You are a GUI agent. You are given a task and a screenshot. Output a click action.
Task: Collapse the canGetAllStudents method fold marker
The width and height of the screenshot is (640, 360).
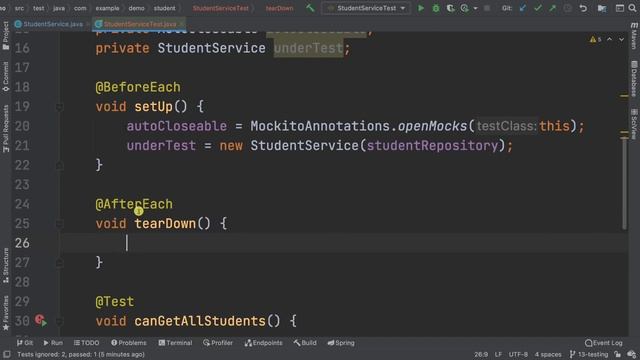pyautogui.click(x=59, y=321)
